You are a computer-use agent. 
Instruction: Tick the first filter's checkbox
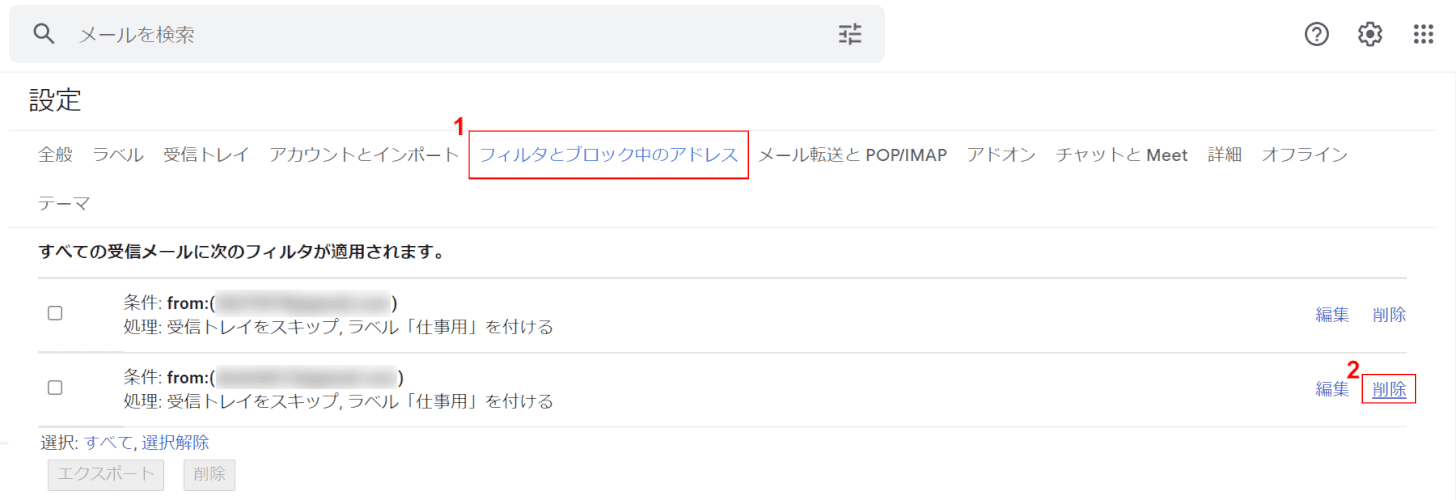point(55,313)
